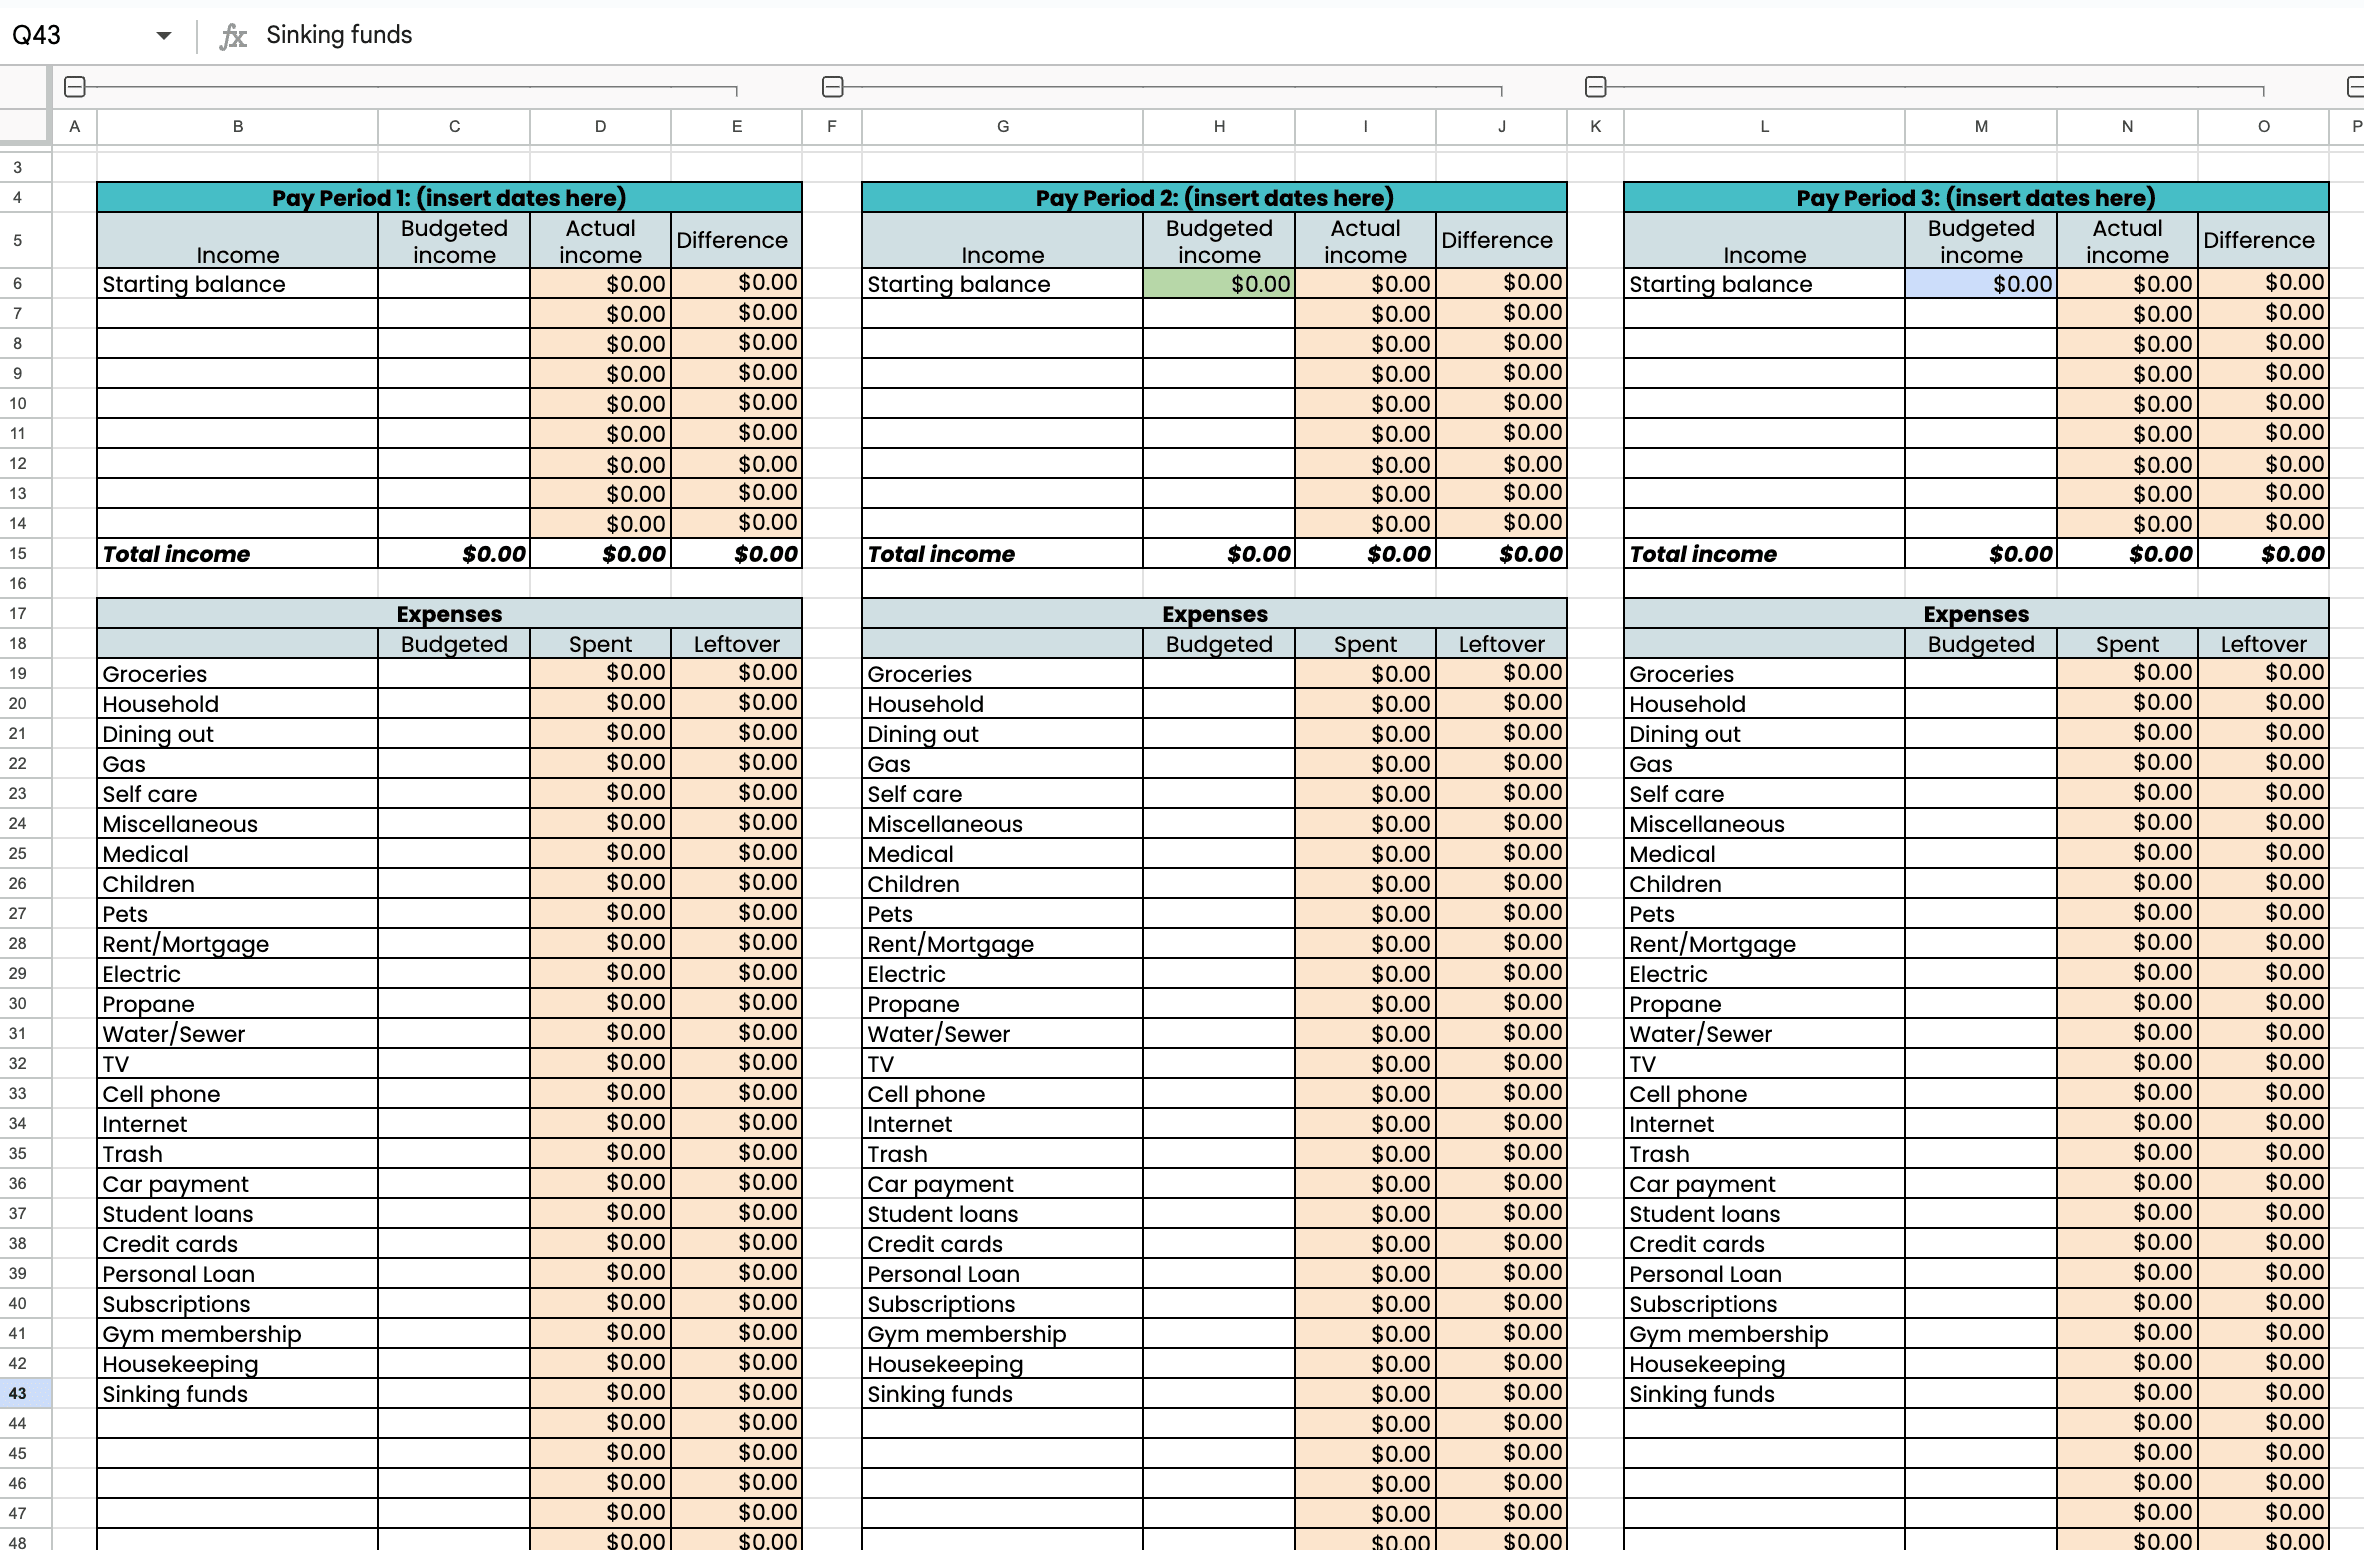Collapse the column group over Pay Period 1

[x=74, y=87]
